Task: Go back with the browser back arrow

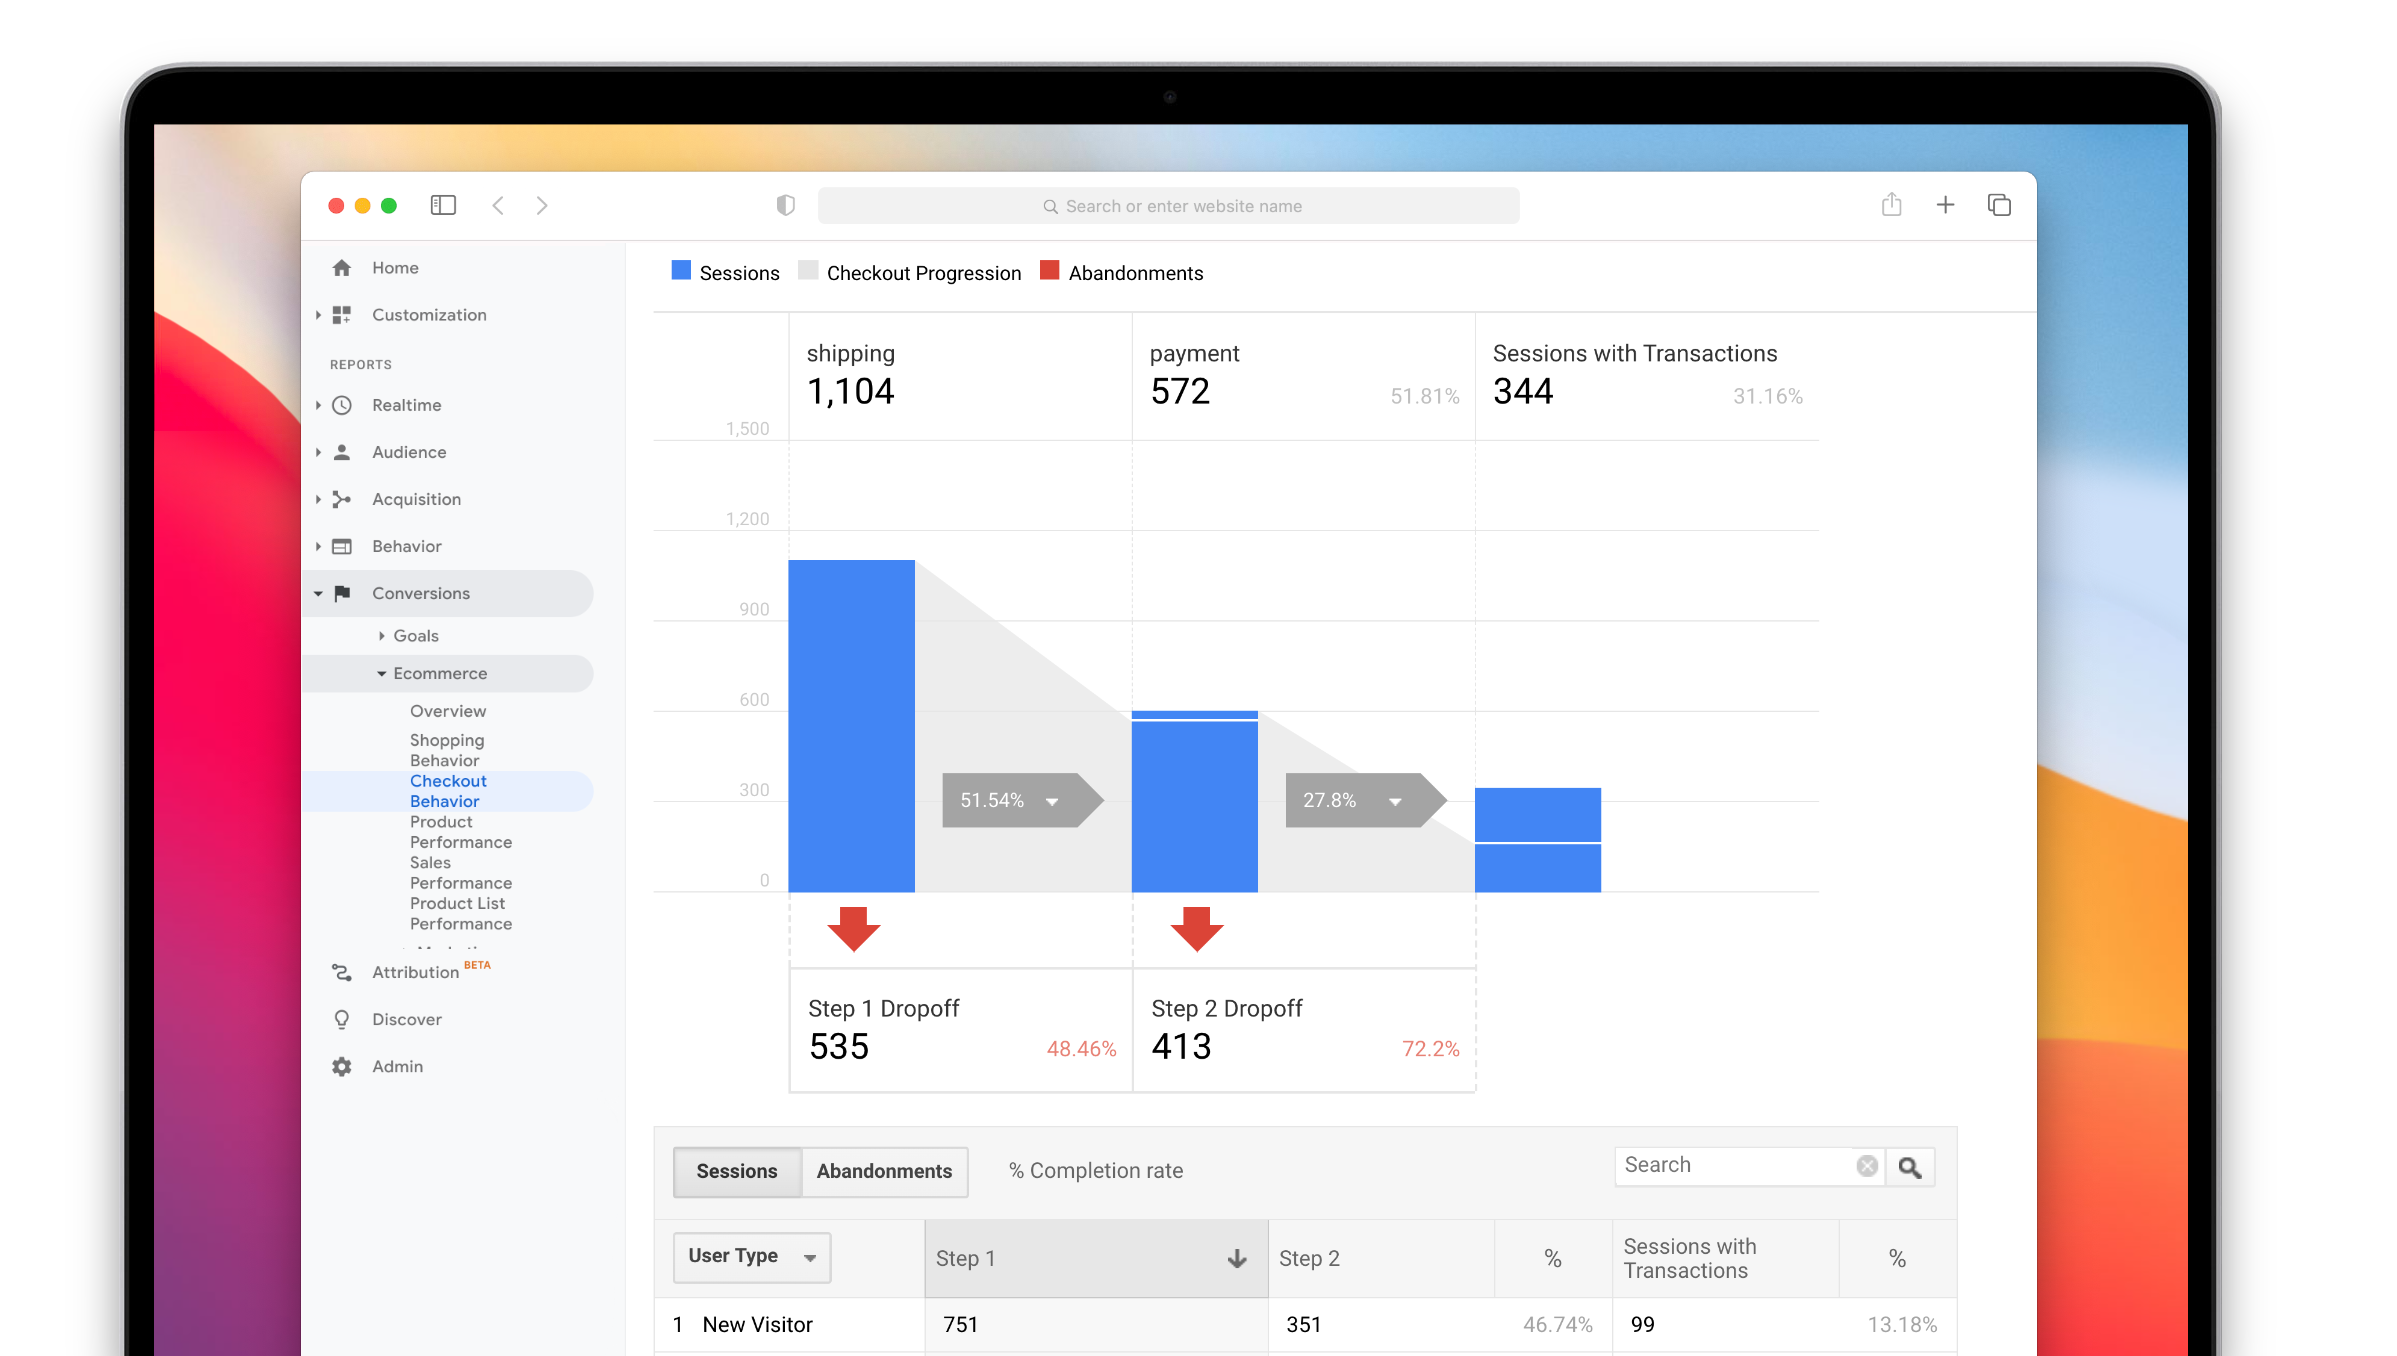Action: (498, 205)
